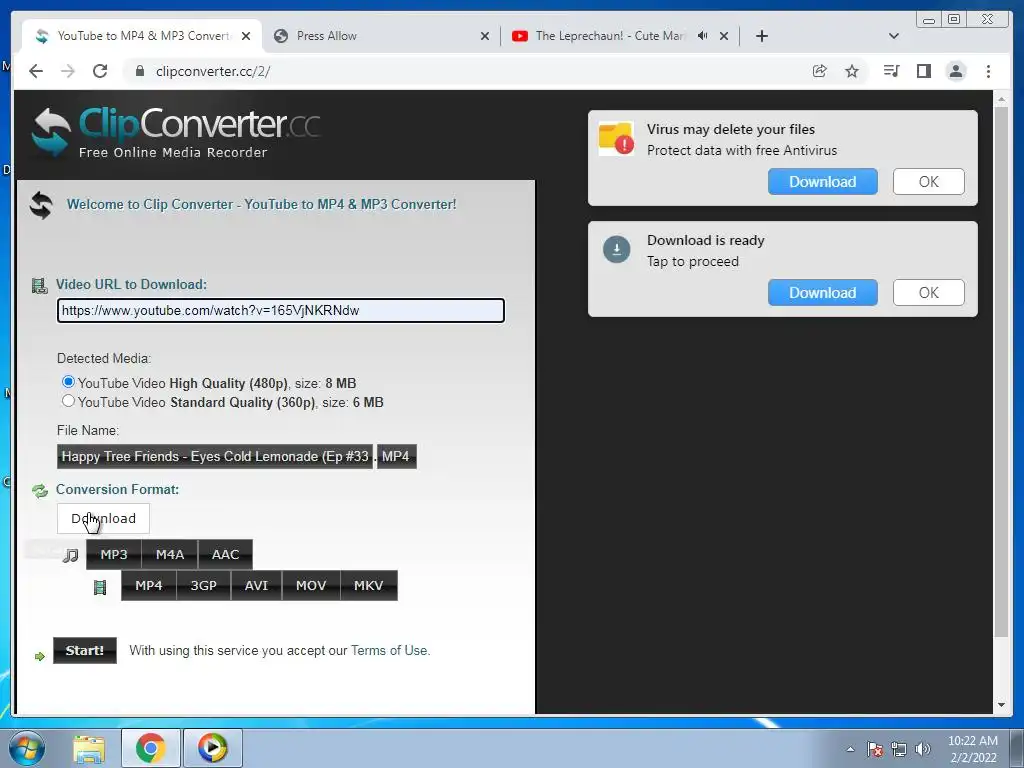
Task: Click the ClipConverter.cc logo
Action: (x=176, y=133)
